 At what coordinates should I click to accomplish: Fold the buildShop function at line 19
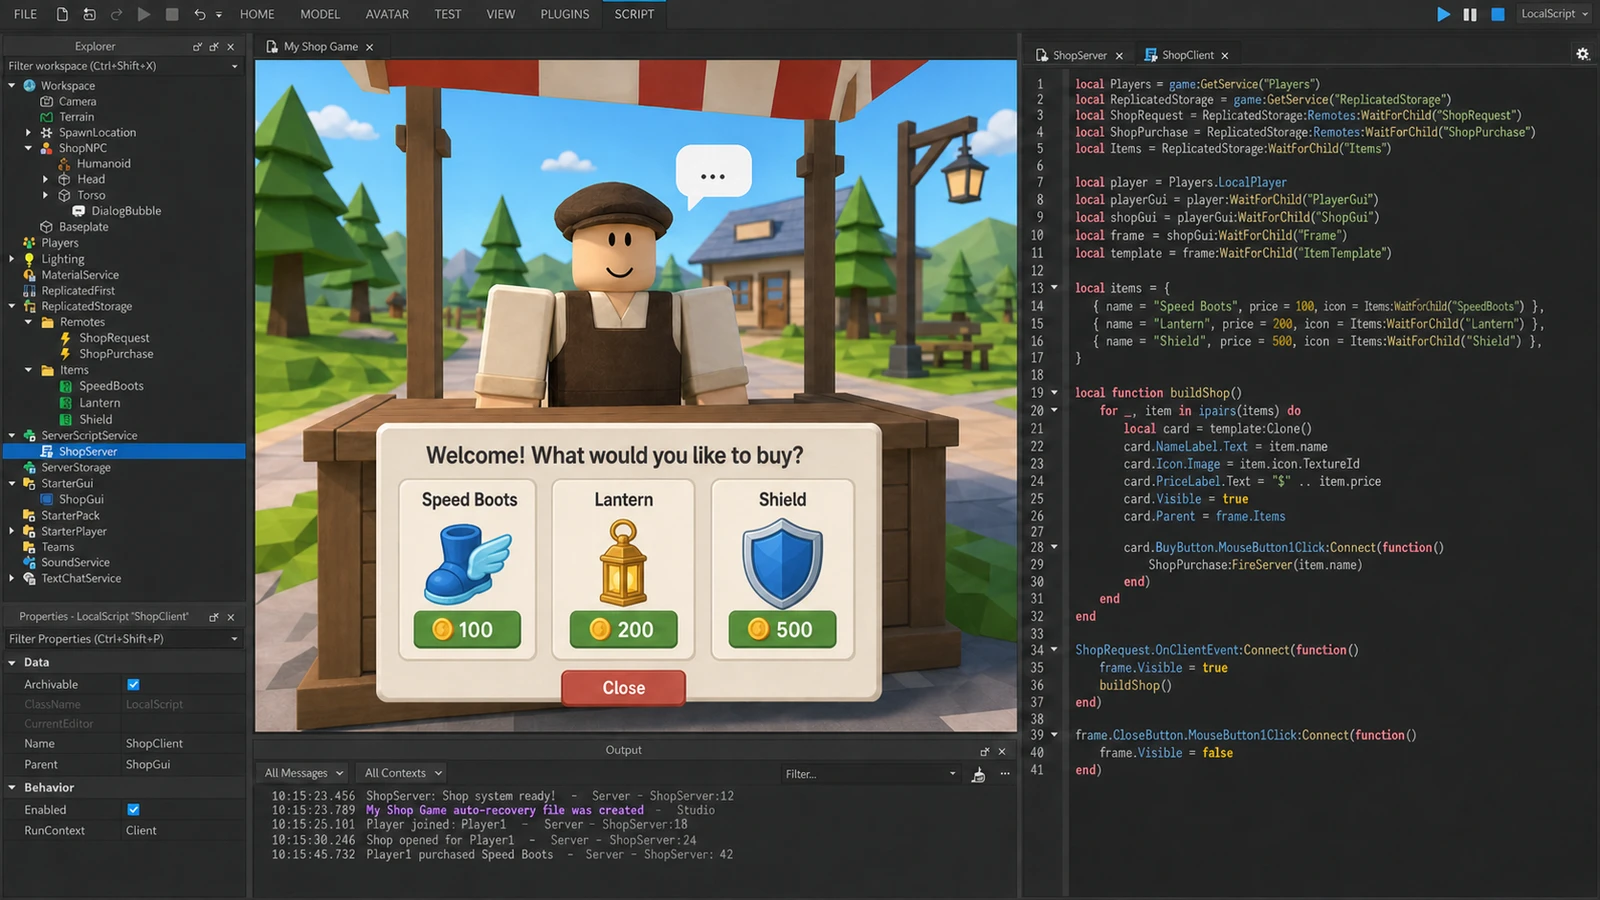coord(1054,393)
